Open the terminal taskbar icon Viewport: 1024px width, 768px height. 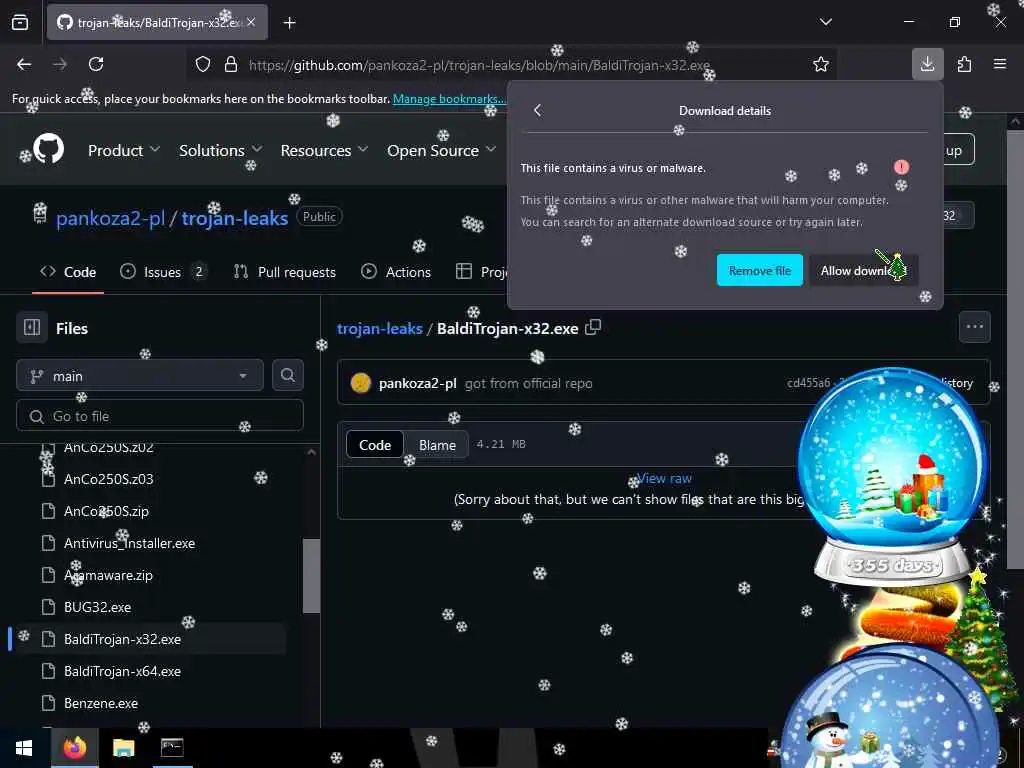[172, 748]
